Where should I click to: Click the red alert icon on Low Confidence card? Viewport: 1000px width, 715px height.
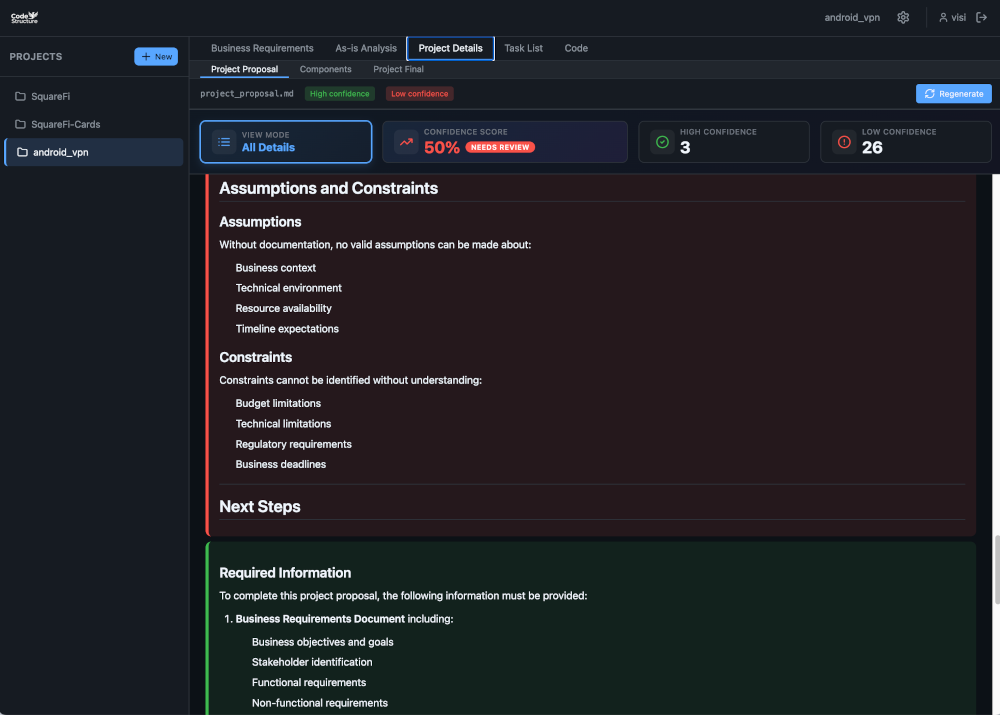tap(843, 141)
